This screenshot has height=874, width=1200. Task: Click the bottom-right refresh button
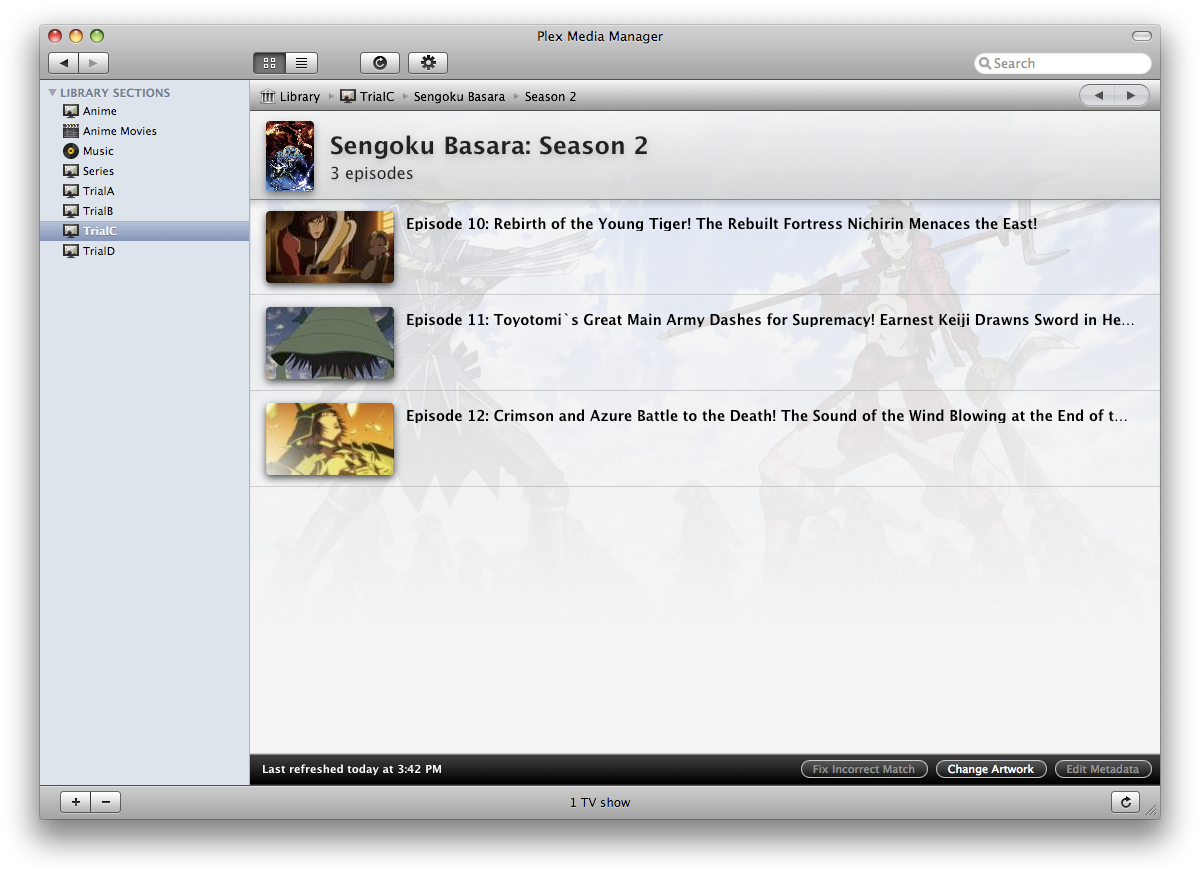click(x=1126, y=802)
